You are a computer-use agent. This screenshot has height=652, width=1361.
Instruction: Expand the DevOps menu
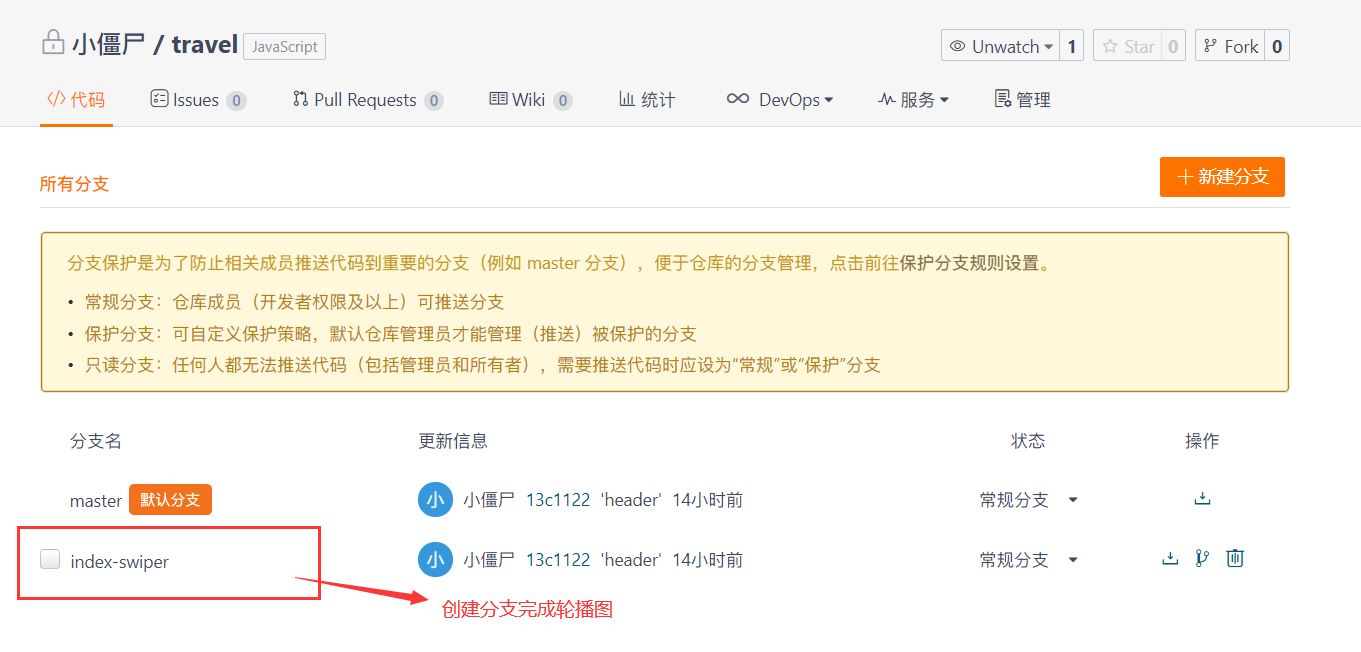(x=780, y=100)
